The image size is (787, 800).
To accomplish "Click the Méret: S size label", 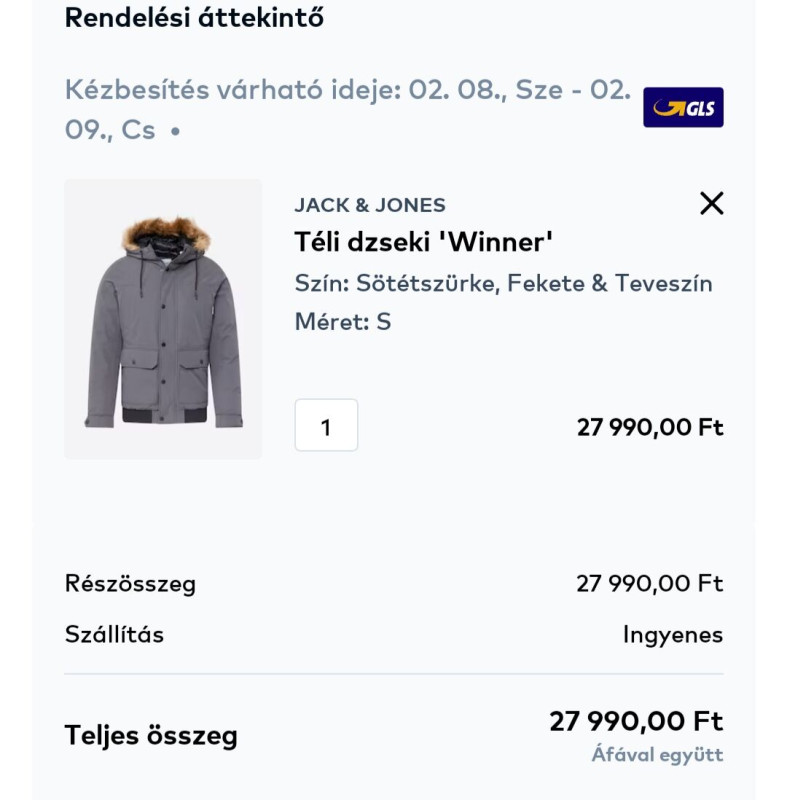I will tap(342, 322).
